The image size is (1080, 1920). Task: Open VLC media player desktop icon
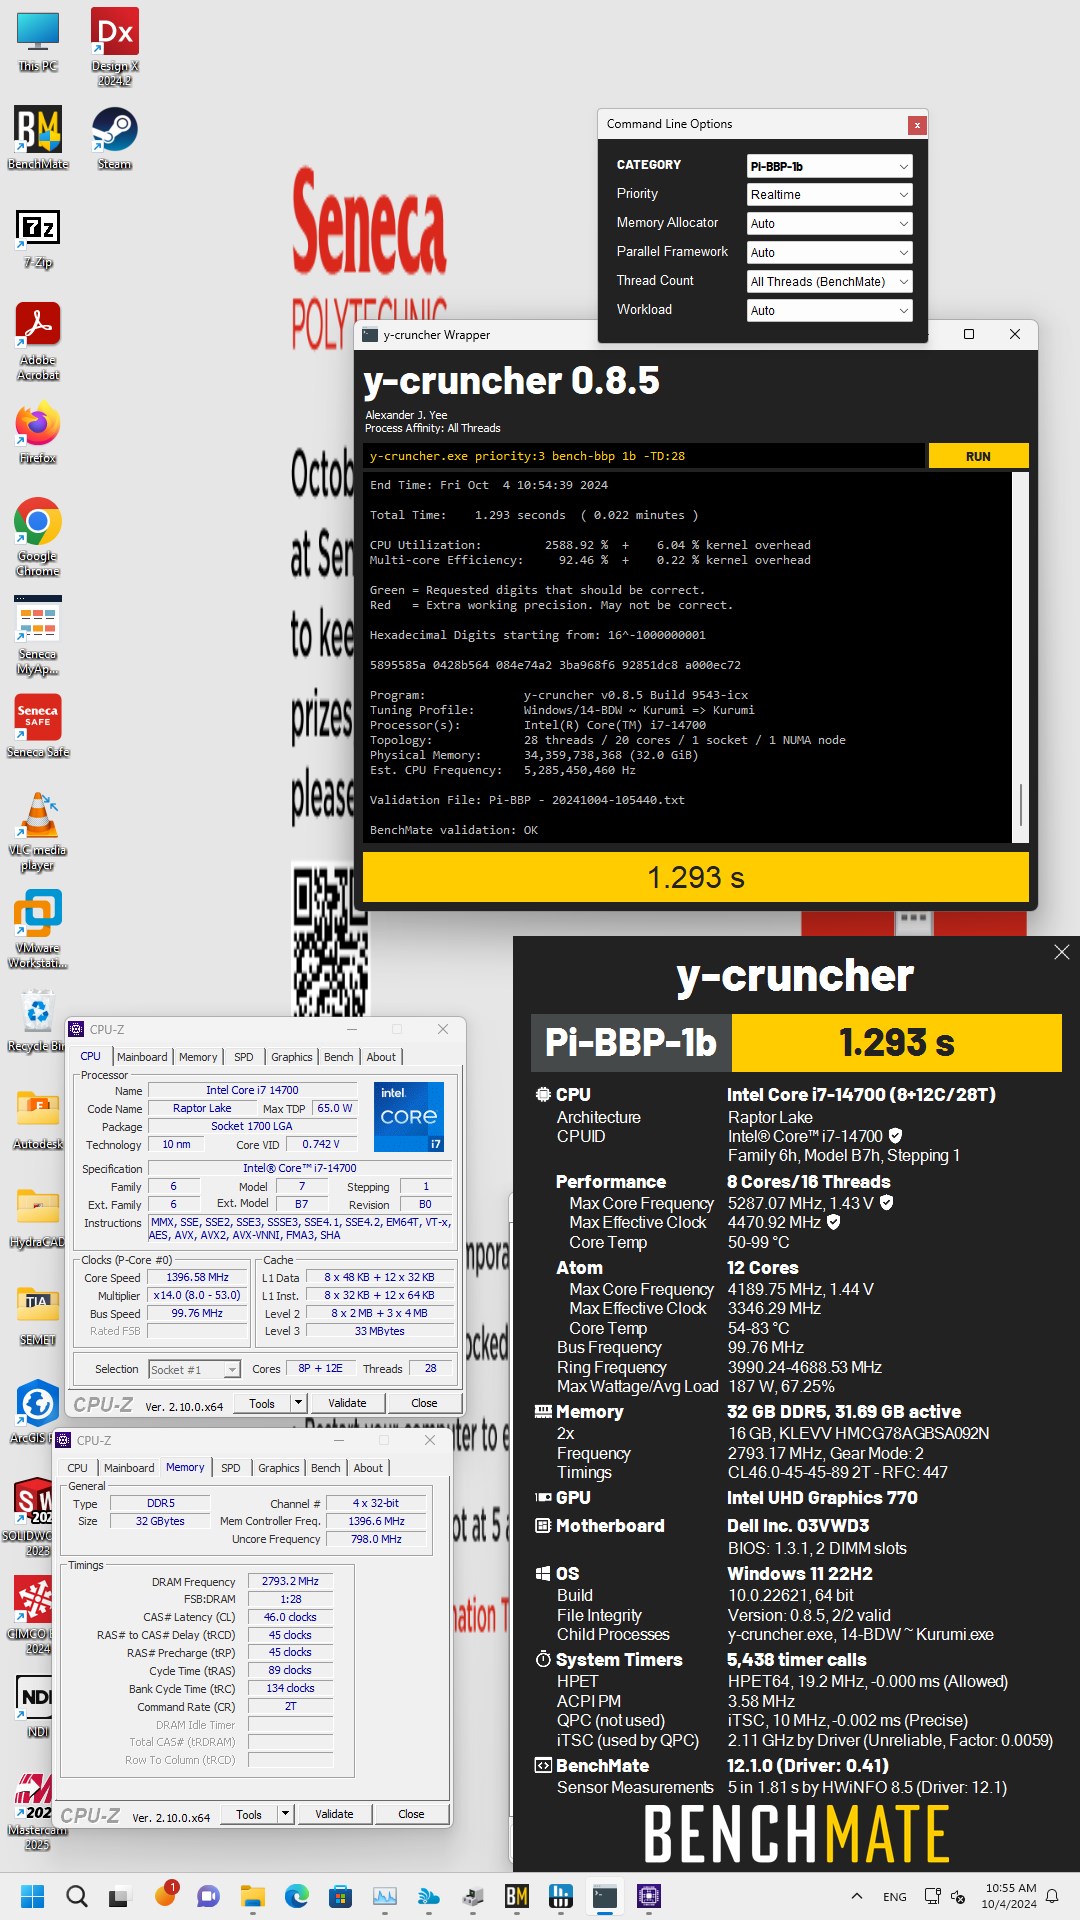pyautogui.click(x=38, y=832)
